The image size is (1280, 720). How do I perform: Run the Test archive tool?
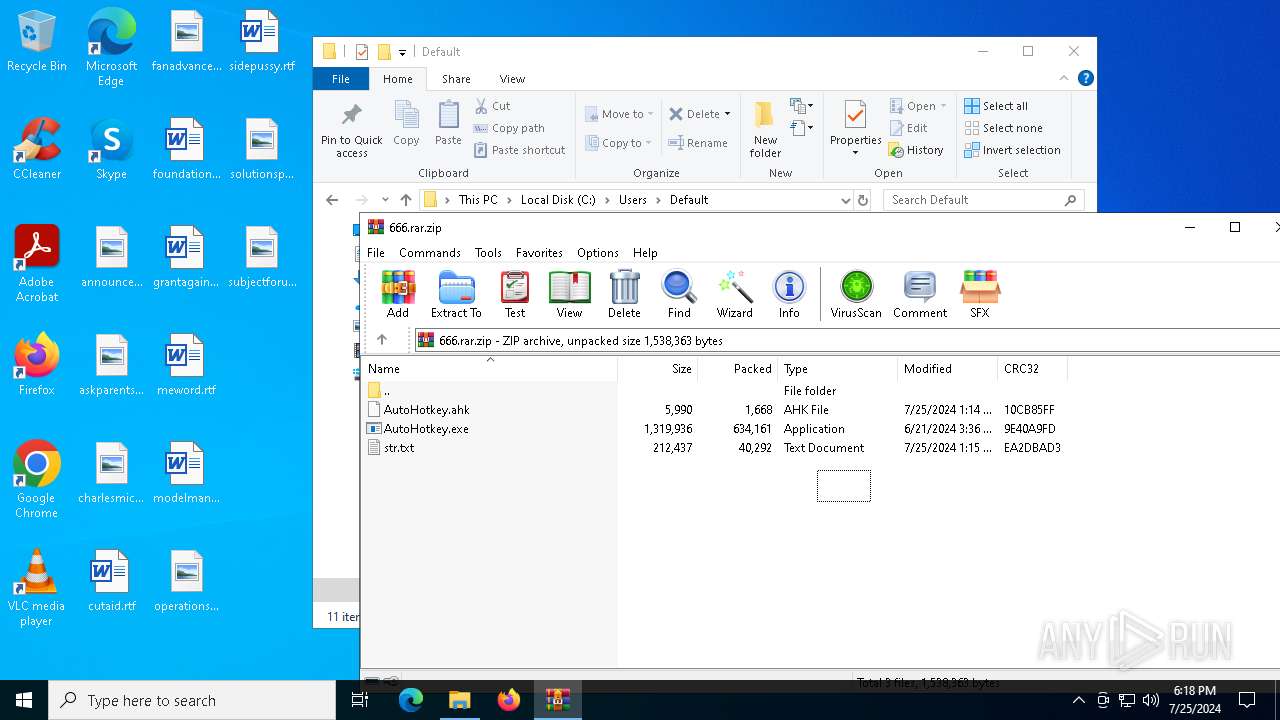pyautogui.click(x=515, y=294)
